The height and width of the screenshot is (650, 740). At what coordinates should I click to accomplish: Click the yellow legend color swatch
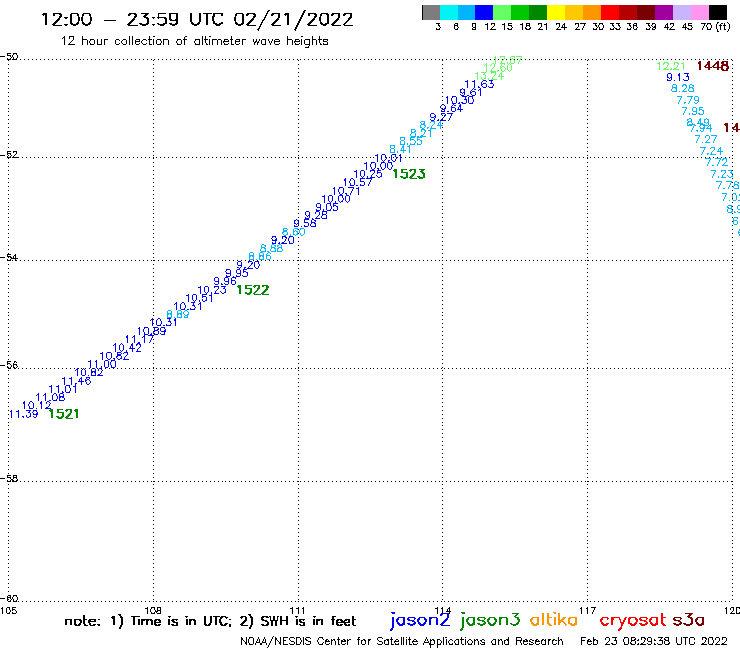[556, 12]
